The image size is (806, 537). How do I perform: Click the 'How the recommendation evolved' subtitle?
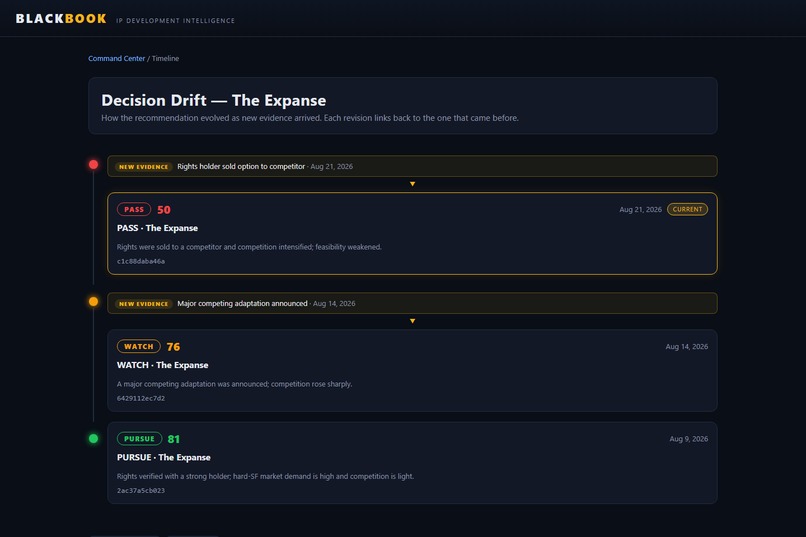coord(310,118)
